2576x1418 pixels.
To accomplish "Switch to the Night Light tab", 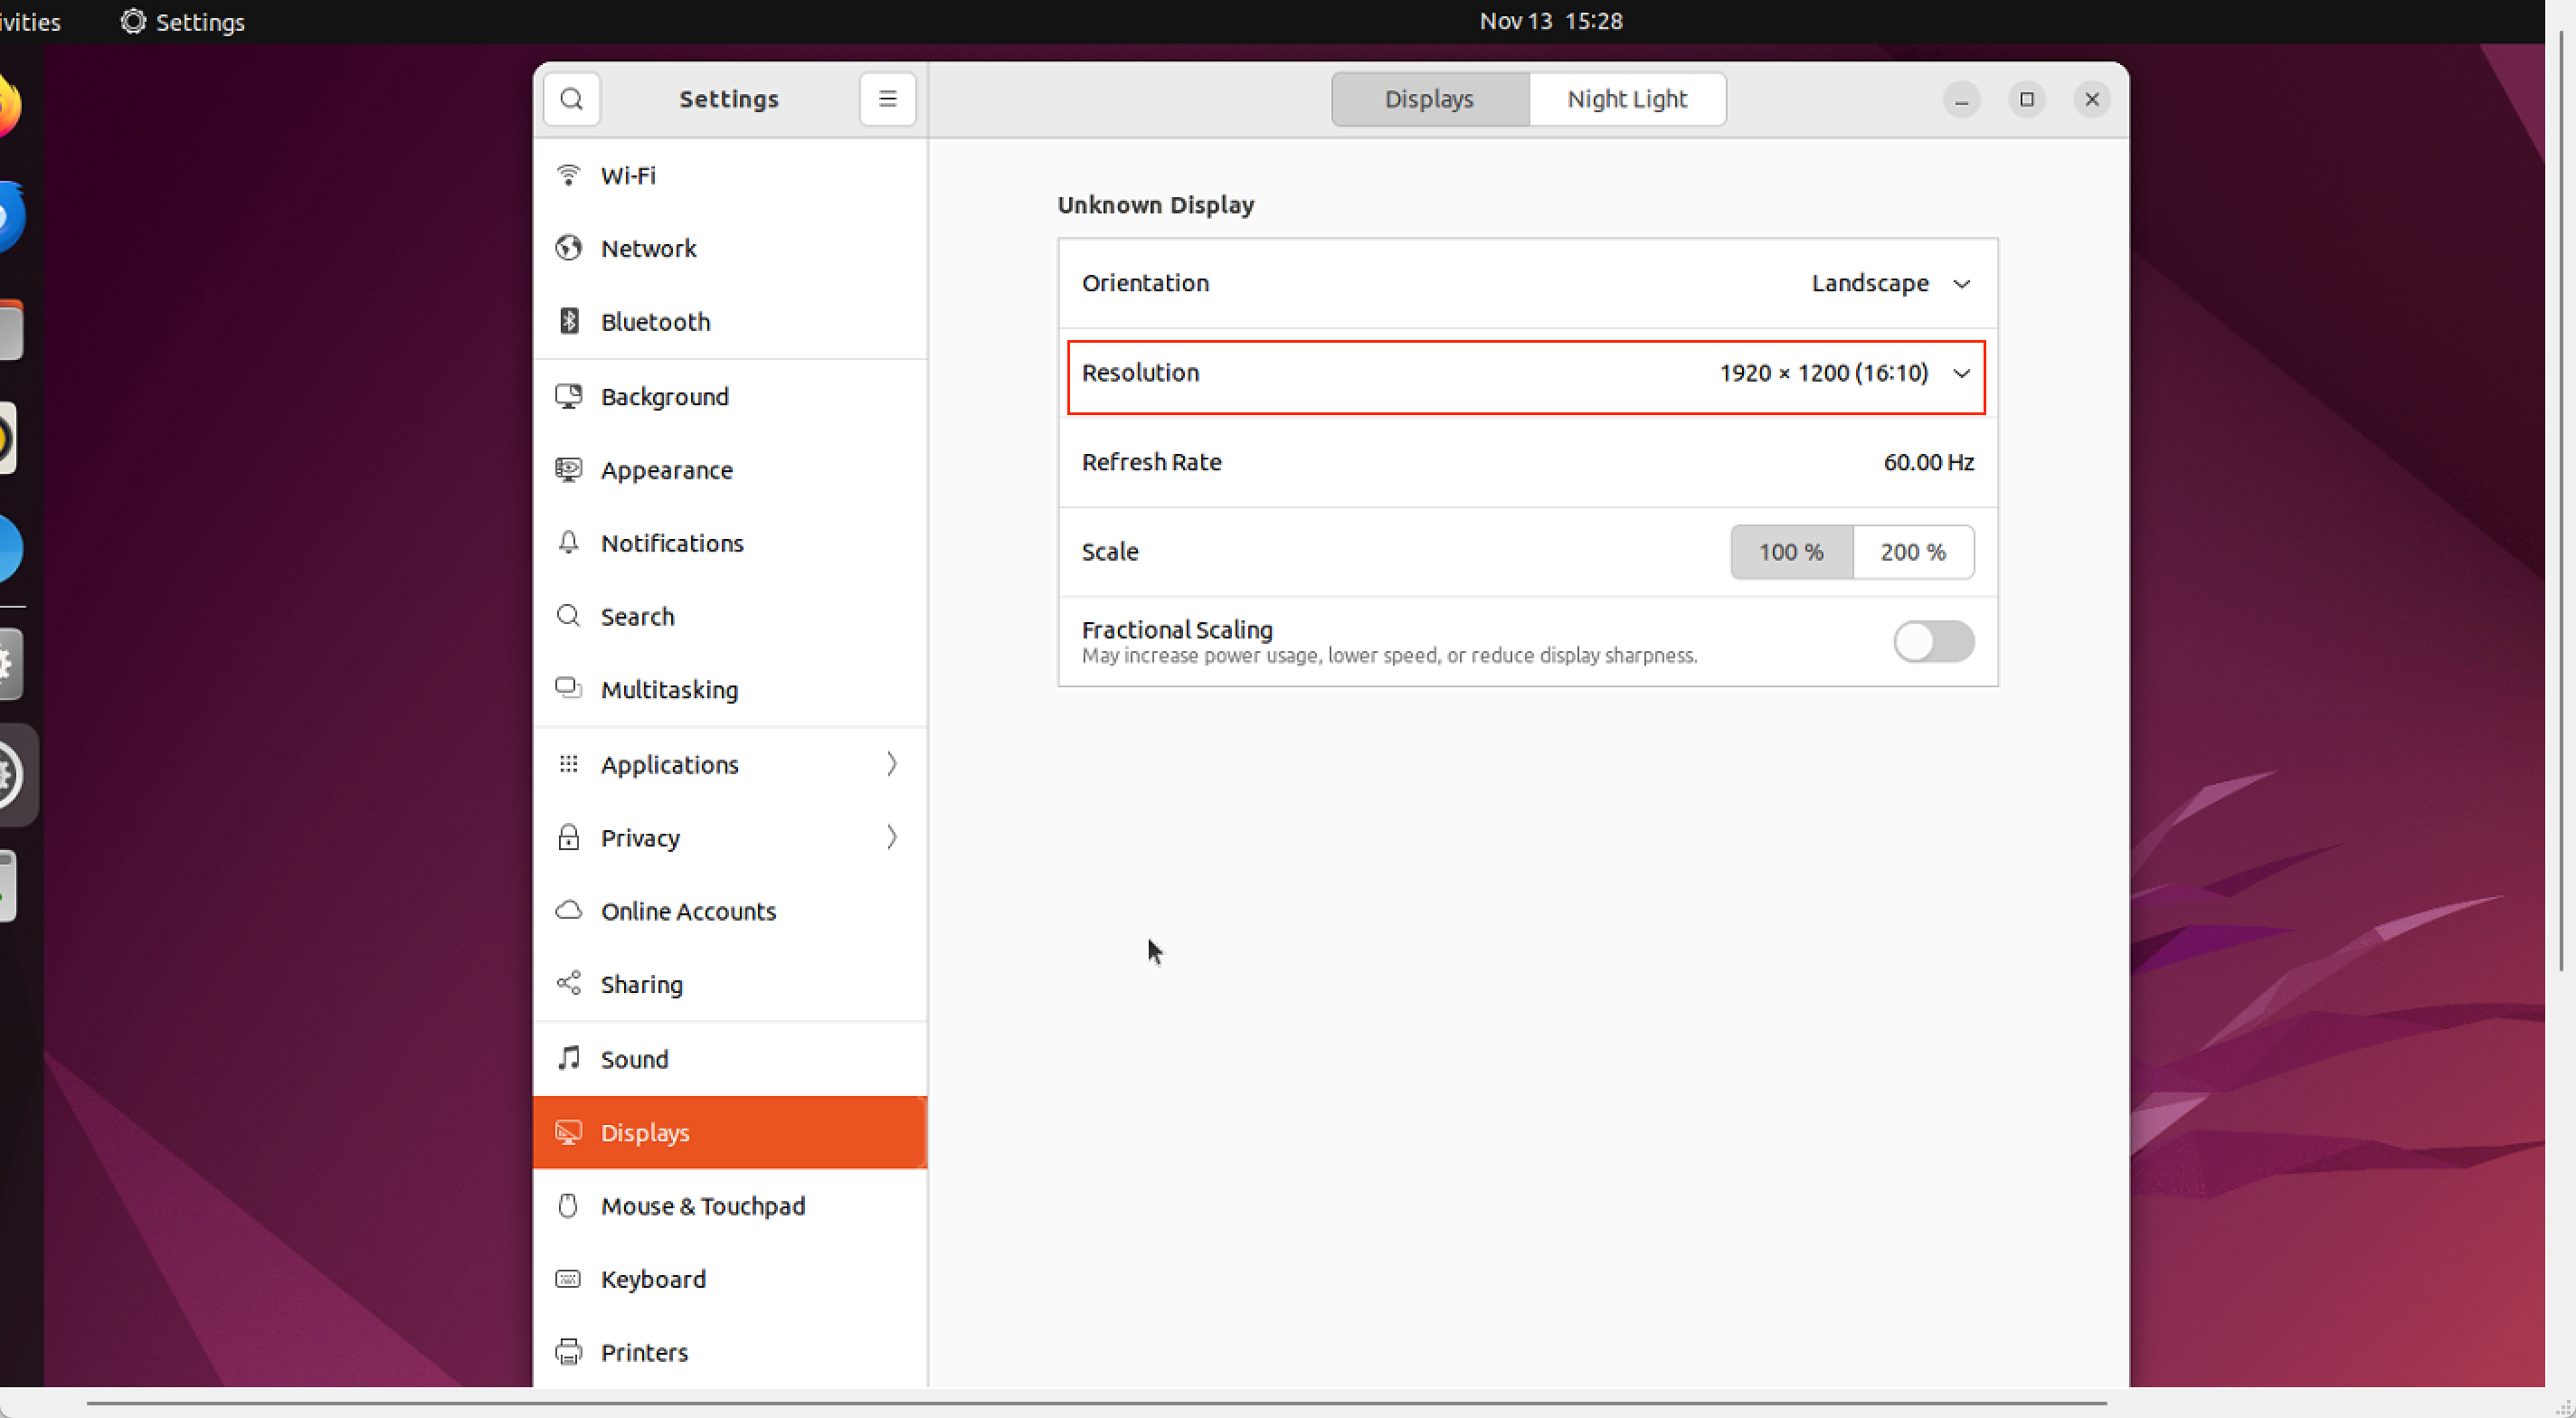I will coord(1626,99).
